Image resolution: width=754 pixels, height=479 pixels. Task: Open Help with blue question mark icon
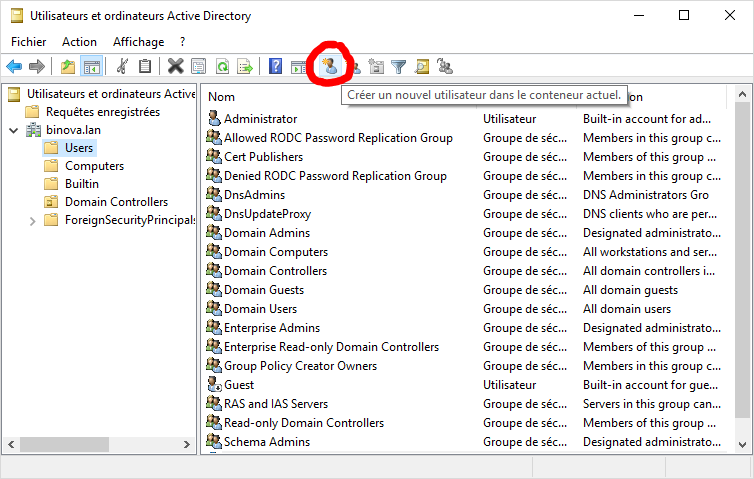click(x=275, y=67)
